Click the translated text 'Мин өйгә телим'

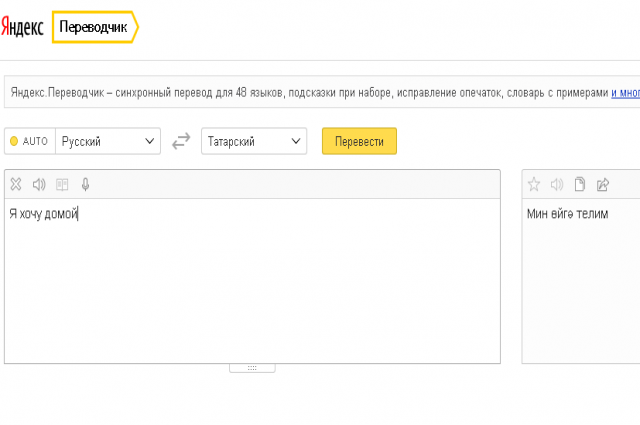pos(567,214)
